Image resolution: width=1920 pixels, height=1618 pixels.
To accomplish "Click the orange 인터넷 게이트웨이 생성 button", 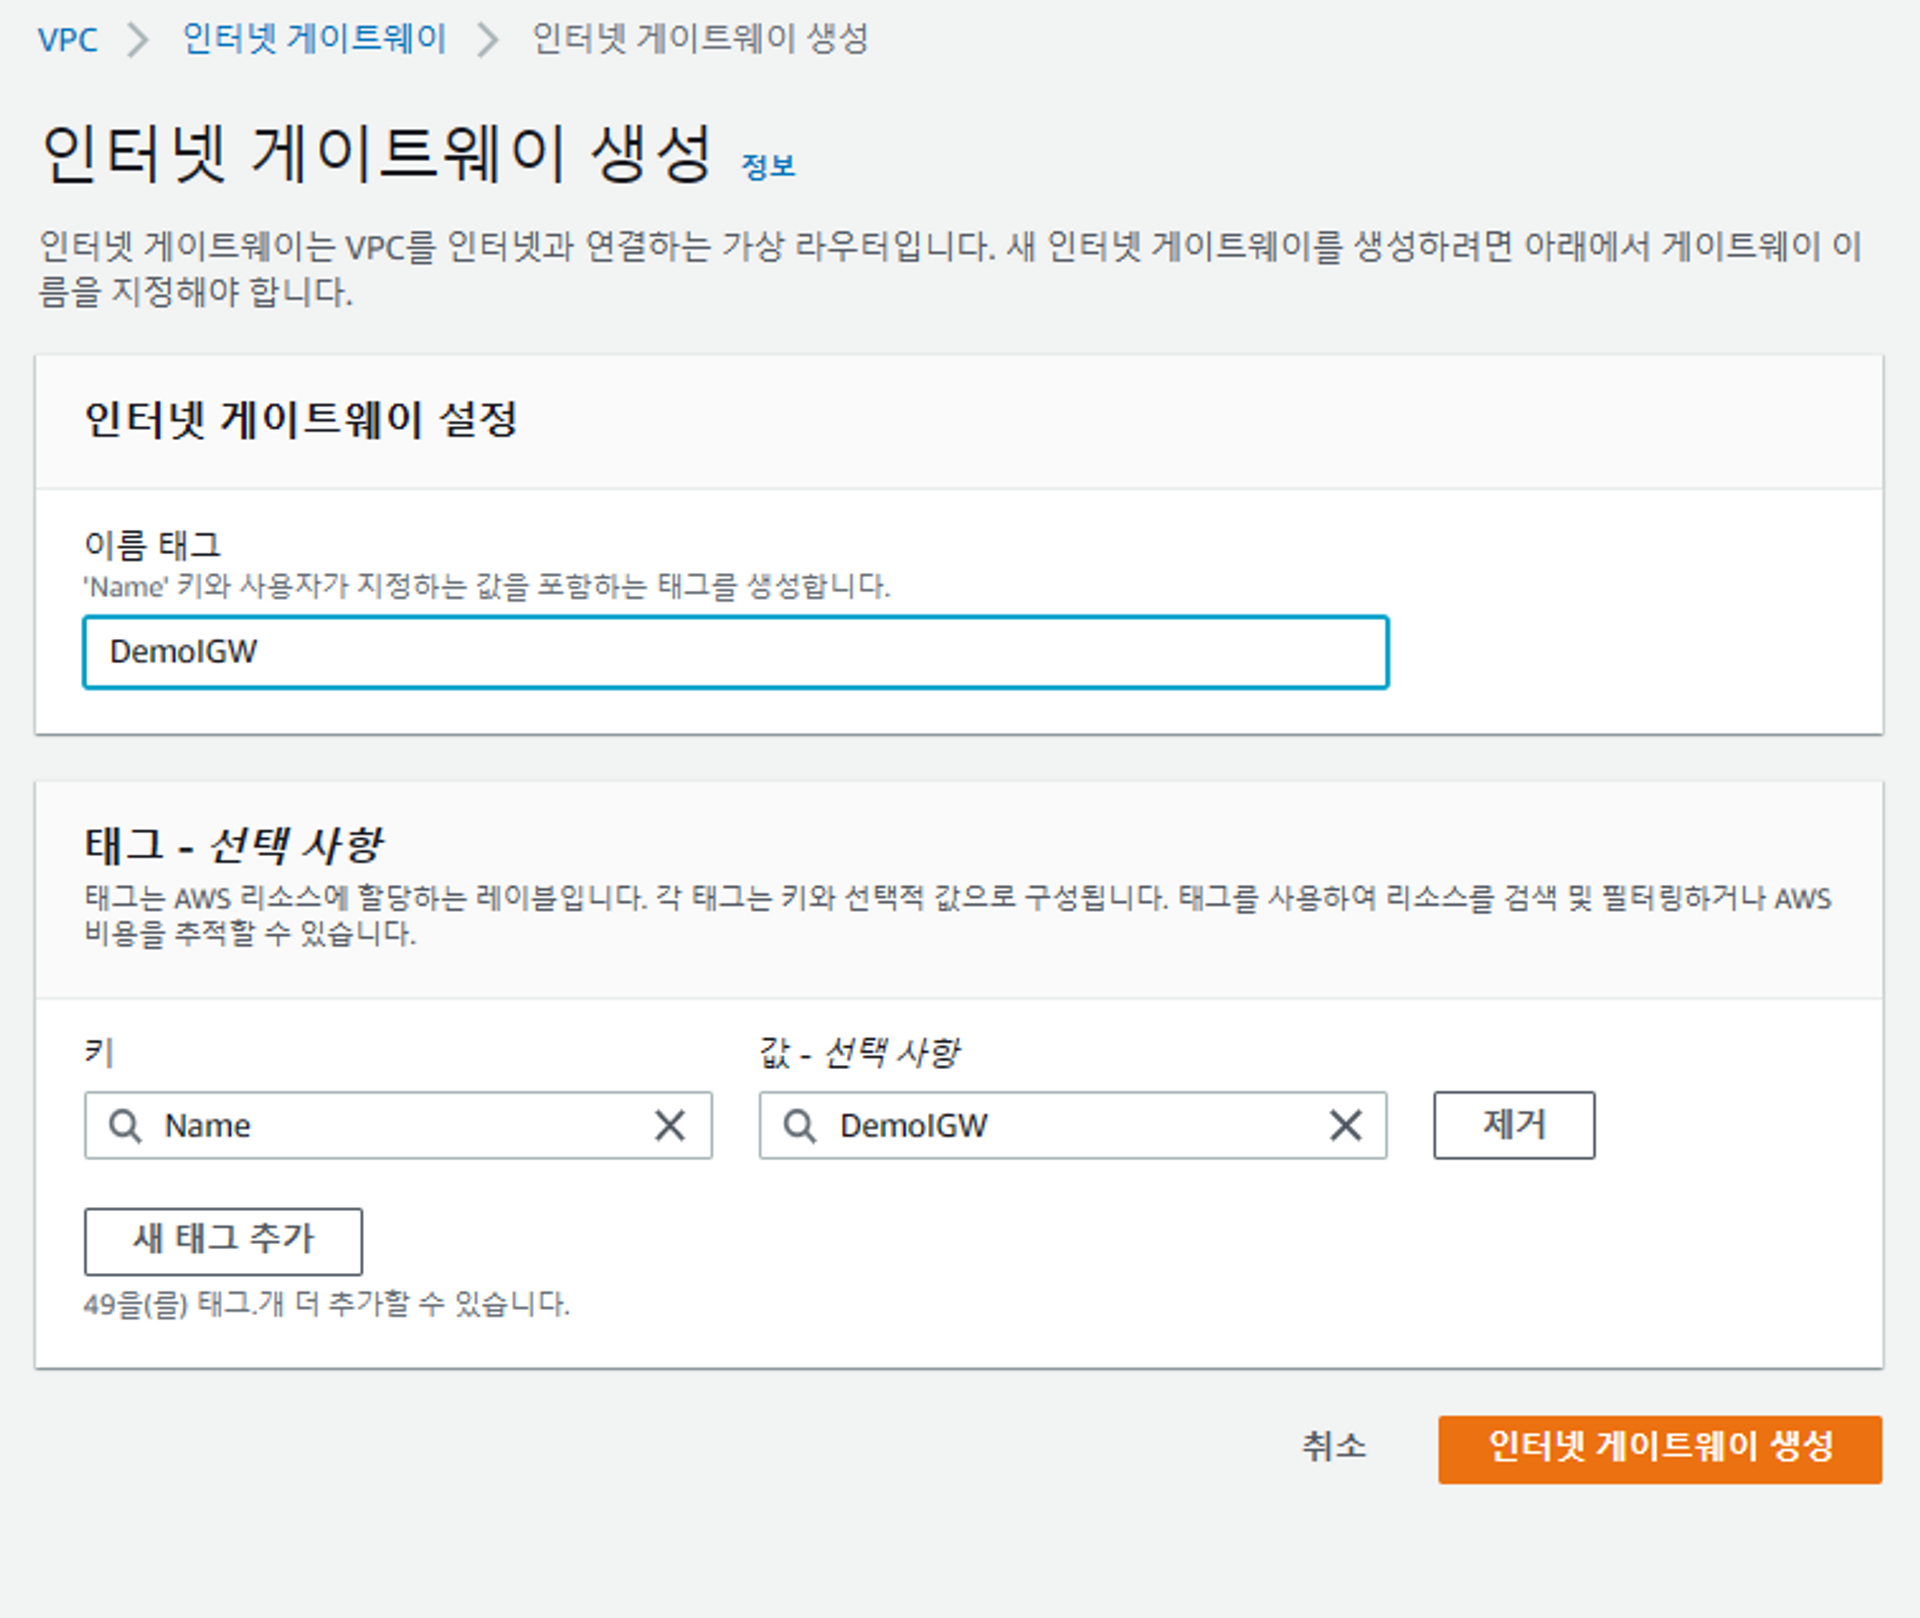I will click(x=1659, y=1448).
